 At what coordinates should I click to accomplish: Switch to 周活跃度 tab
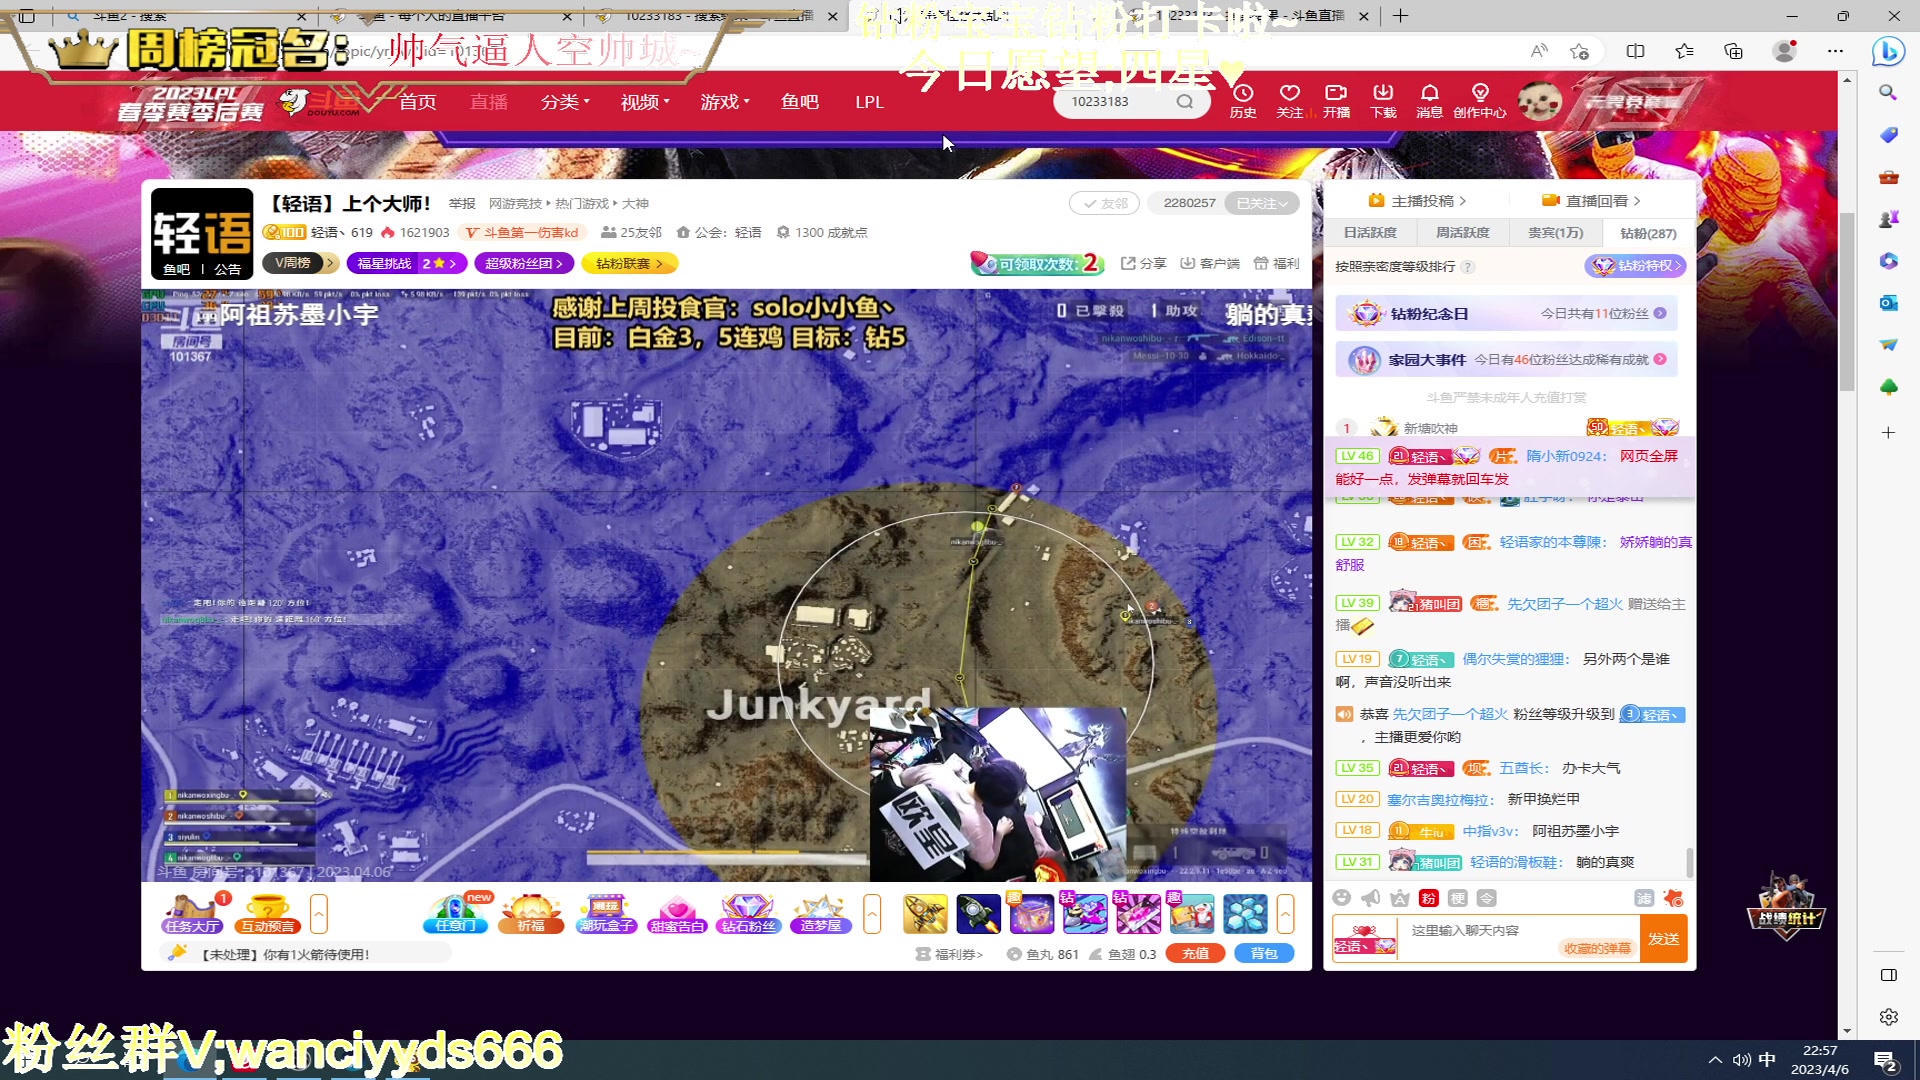coord(1462,232)
